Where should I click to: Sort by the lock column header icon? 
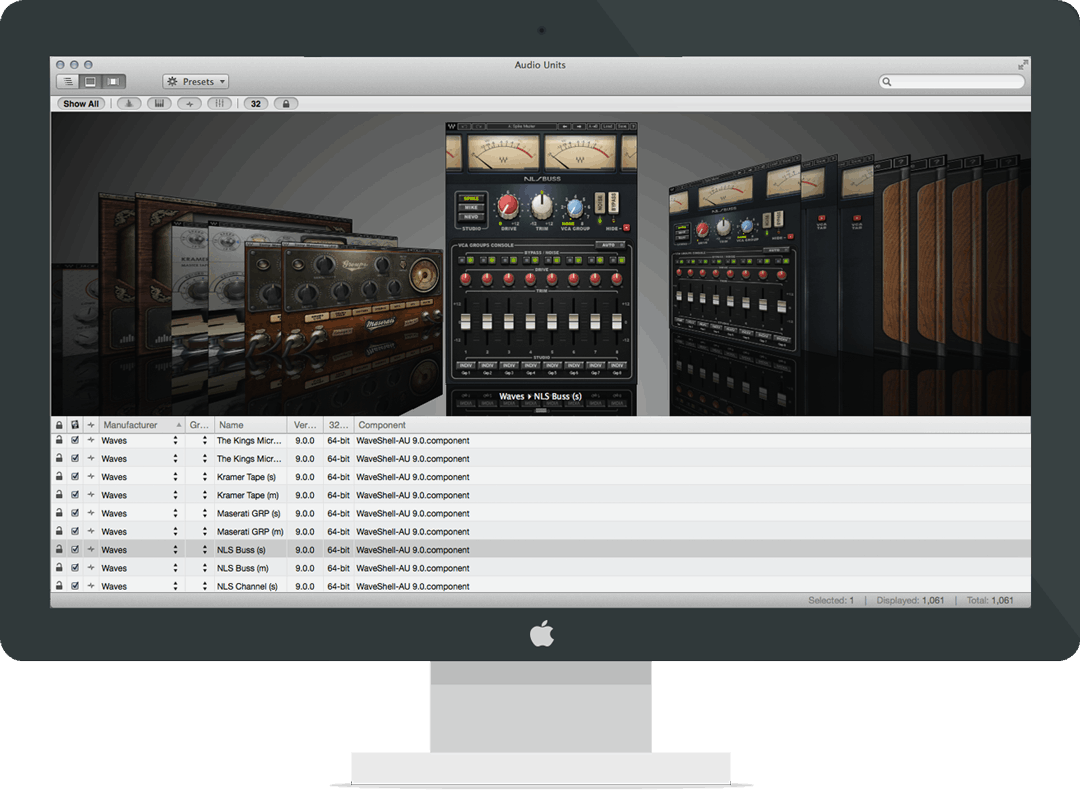pos(59,425)
